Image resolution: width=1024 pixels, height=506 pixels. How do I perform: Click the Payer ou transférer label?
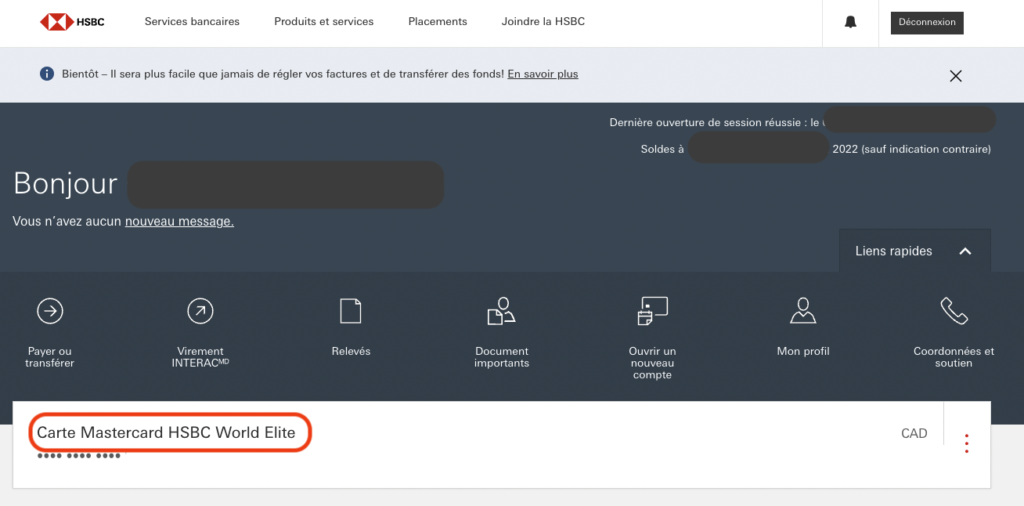tap(50, 357)
